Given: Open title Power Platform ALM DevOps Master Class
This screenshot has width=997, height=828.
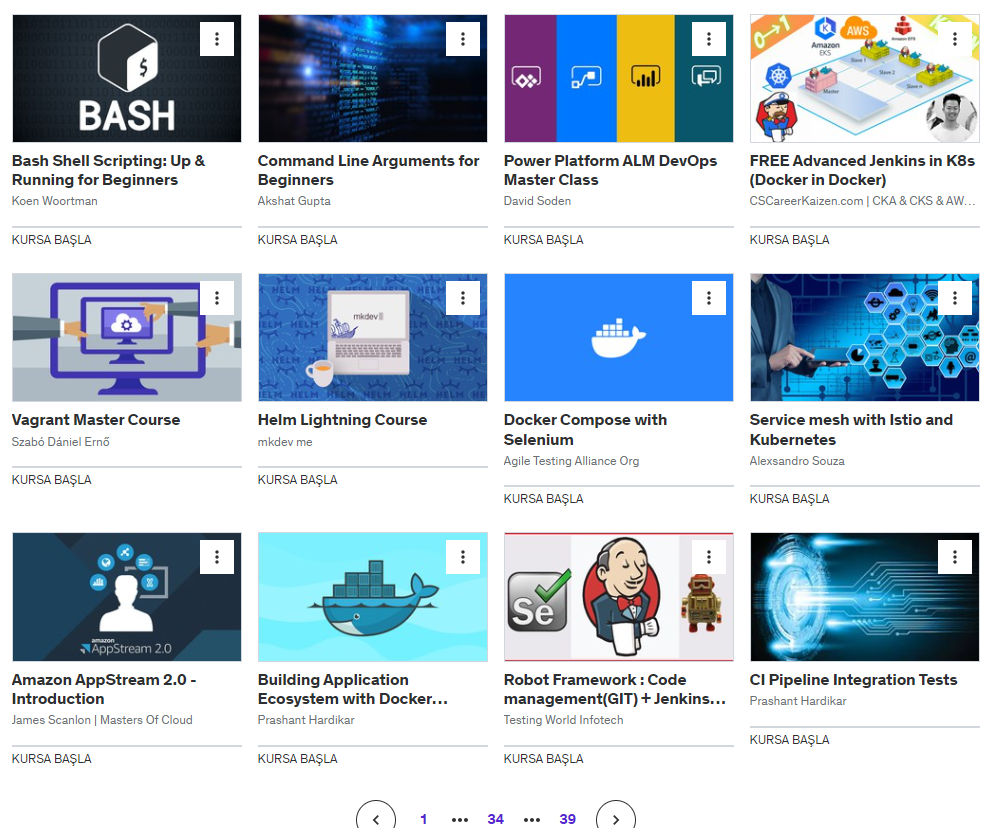Looking at the screenshot, I should click(x=610, y=170).
